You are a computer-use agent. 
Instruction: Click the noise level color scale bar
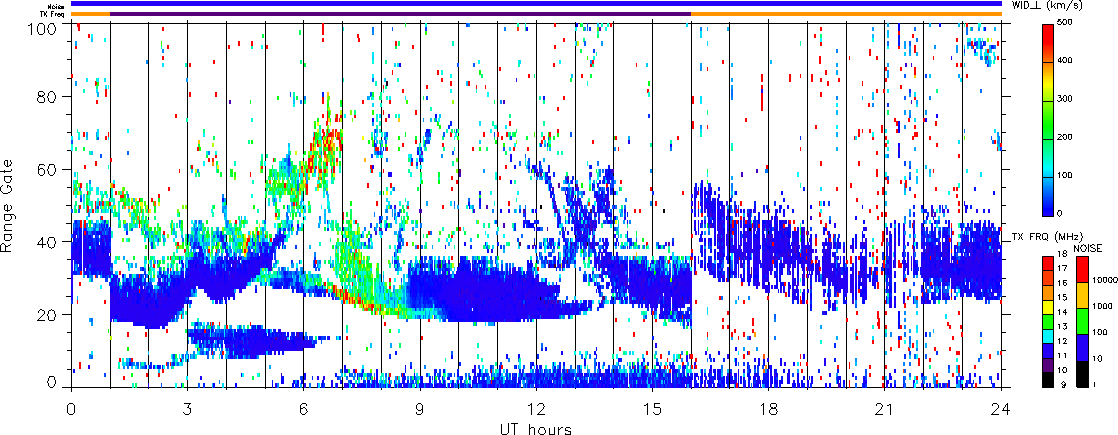(1082, 320)
